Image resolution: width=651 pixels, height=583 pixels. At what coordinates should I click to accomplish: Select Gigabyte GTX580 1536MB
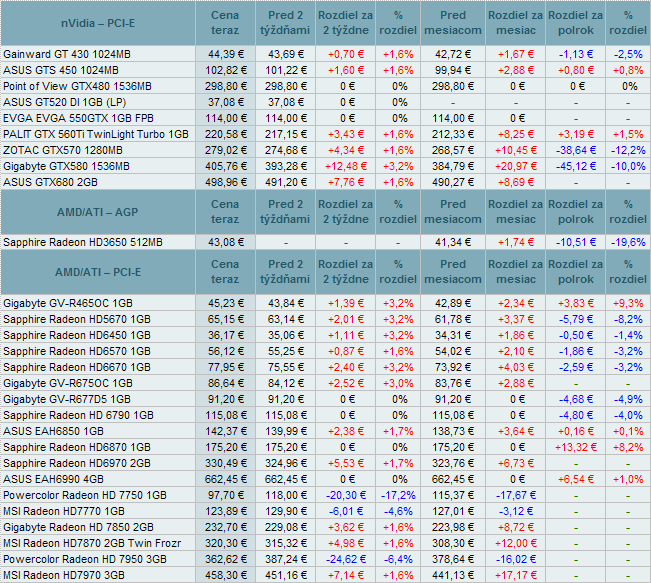66,166
